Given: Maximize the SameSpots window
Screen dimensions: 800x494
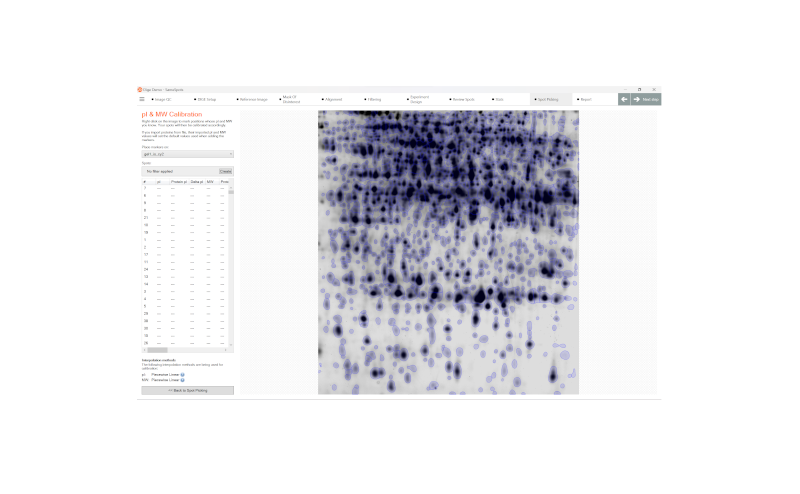Looking at the screenshot, I should [639, 89].
